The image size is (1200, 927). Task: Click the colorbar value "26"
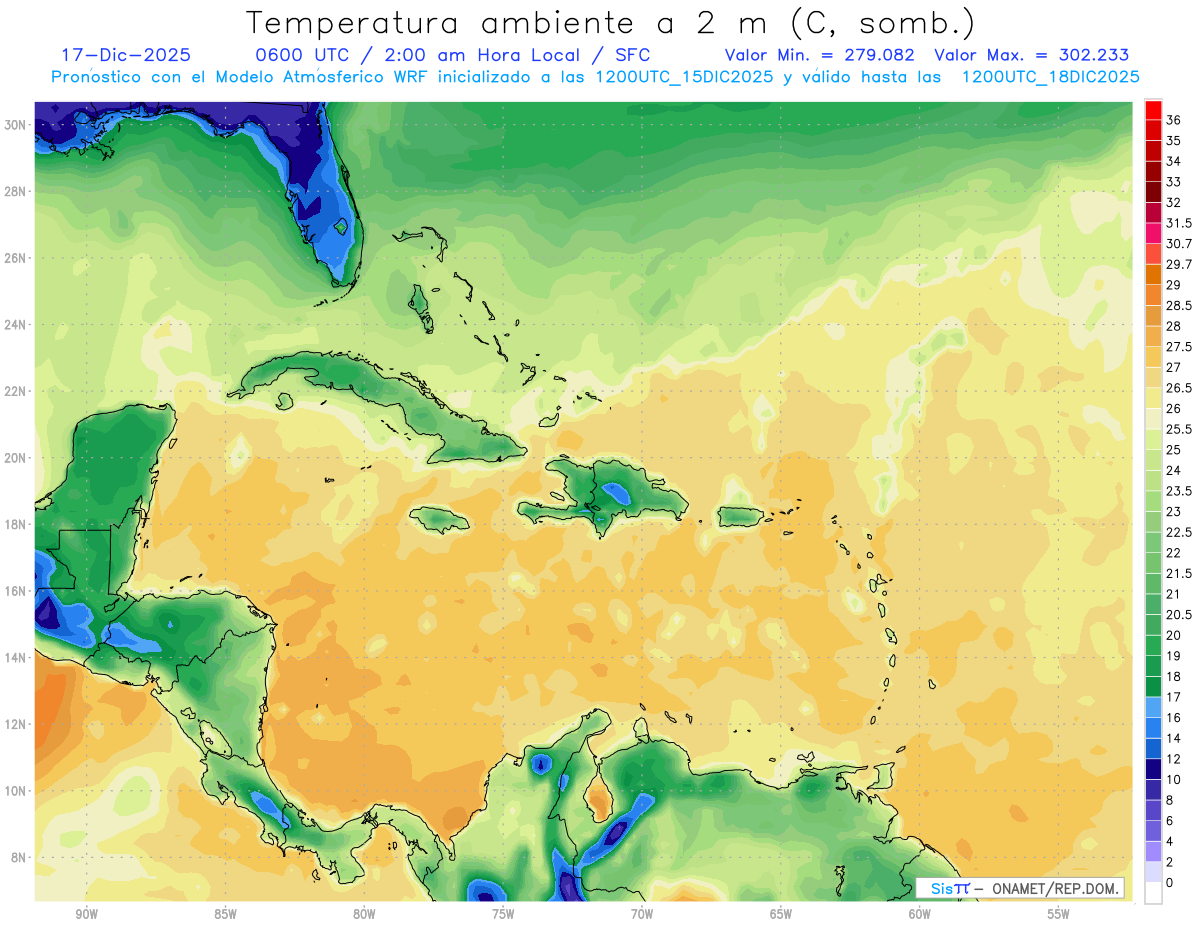(x=1174, y=408)
